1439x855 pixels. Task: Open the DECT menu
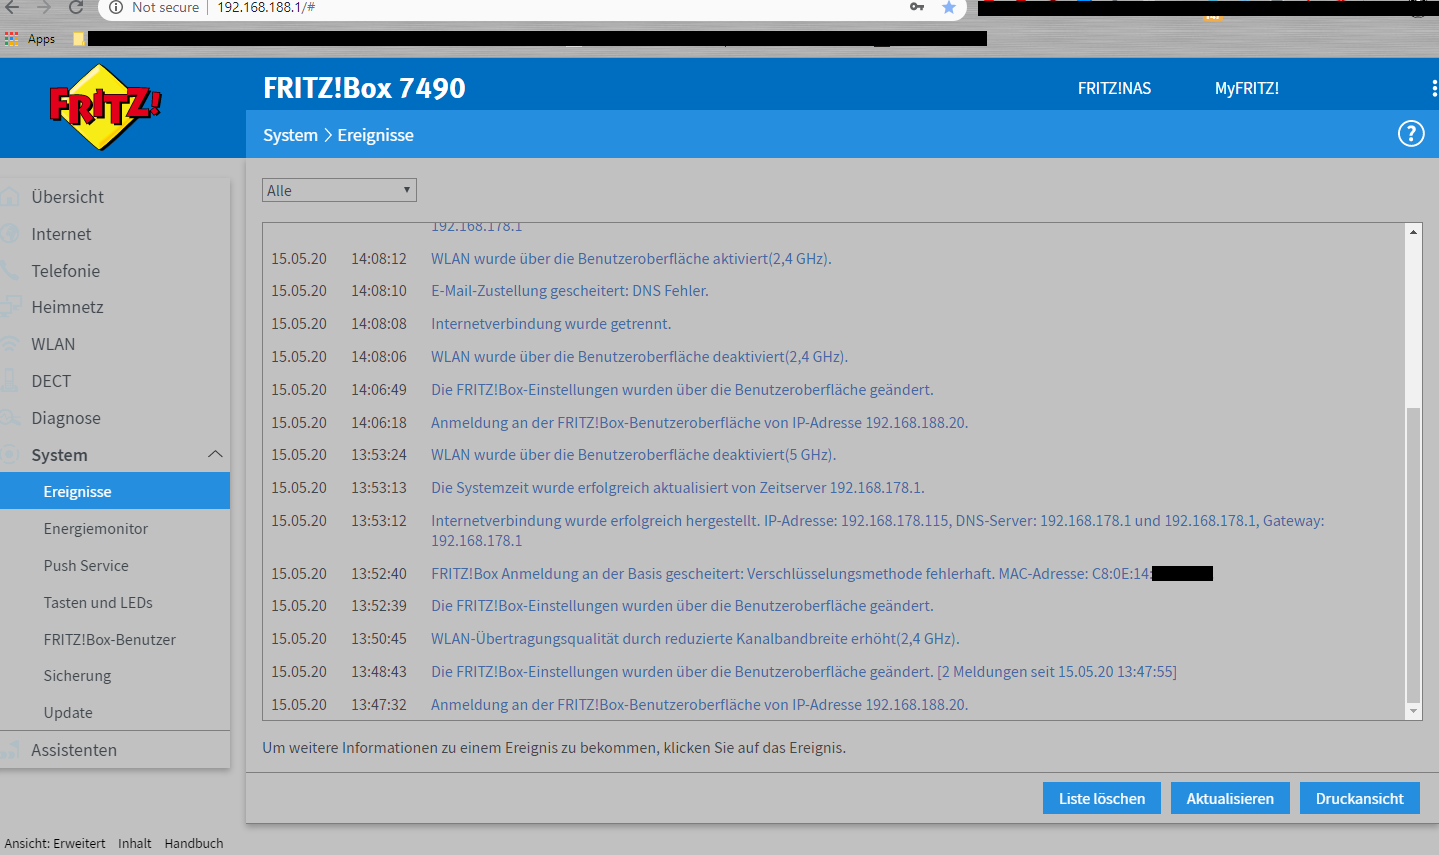[x=51, y=381]
